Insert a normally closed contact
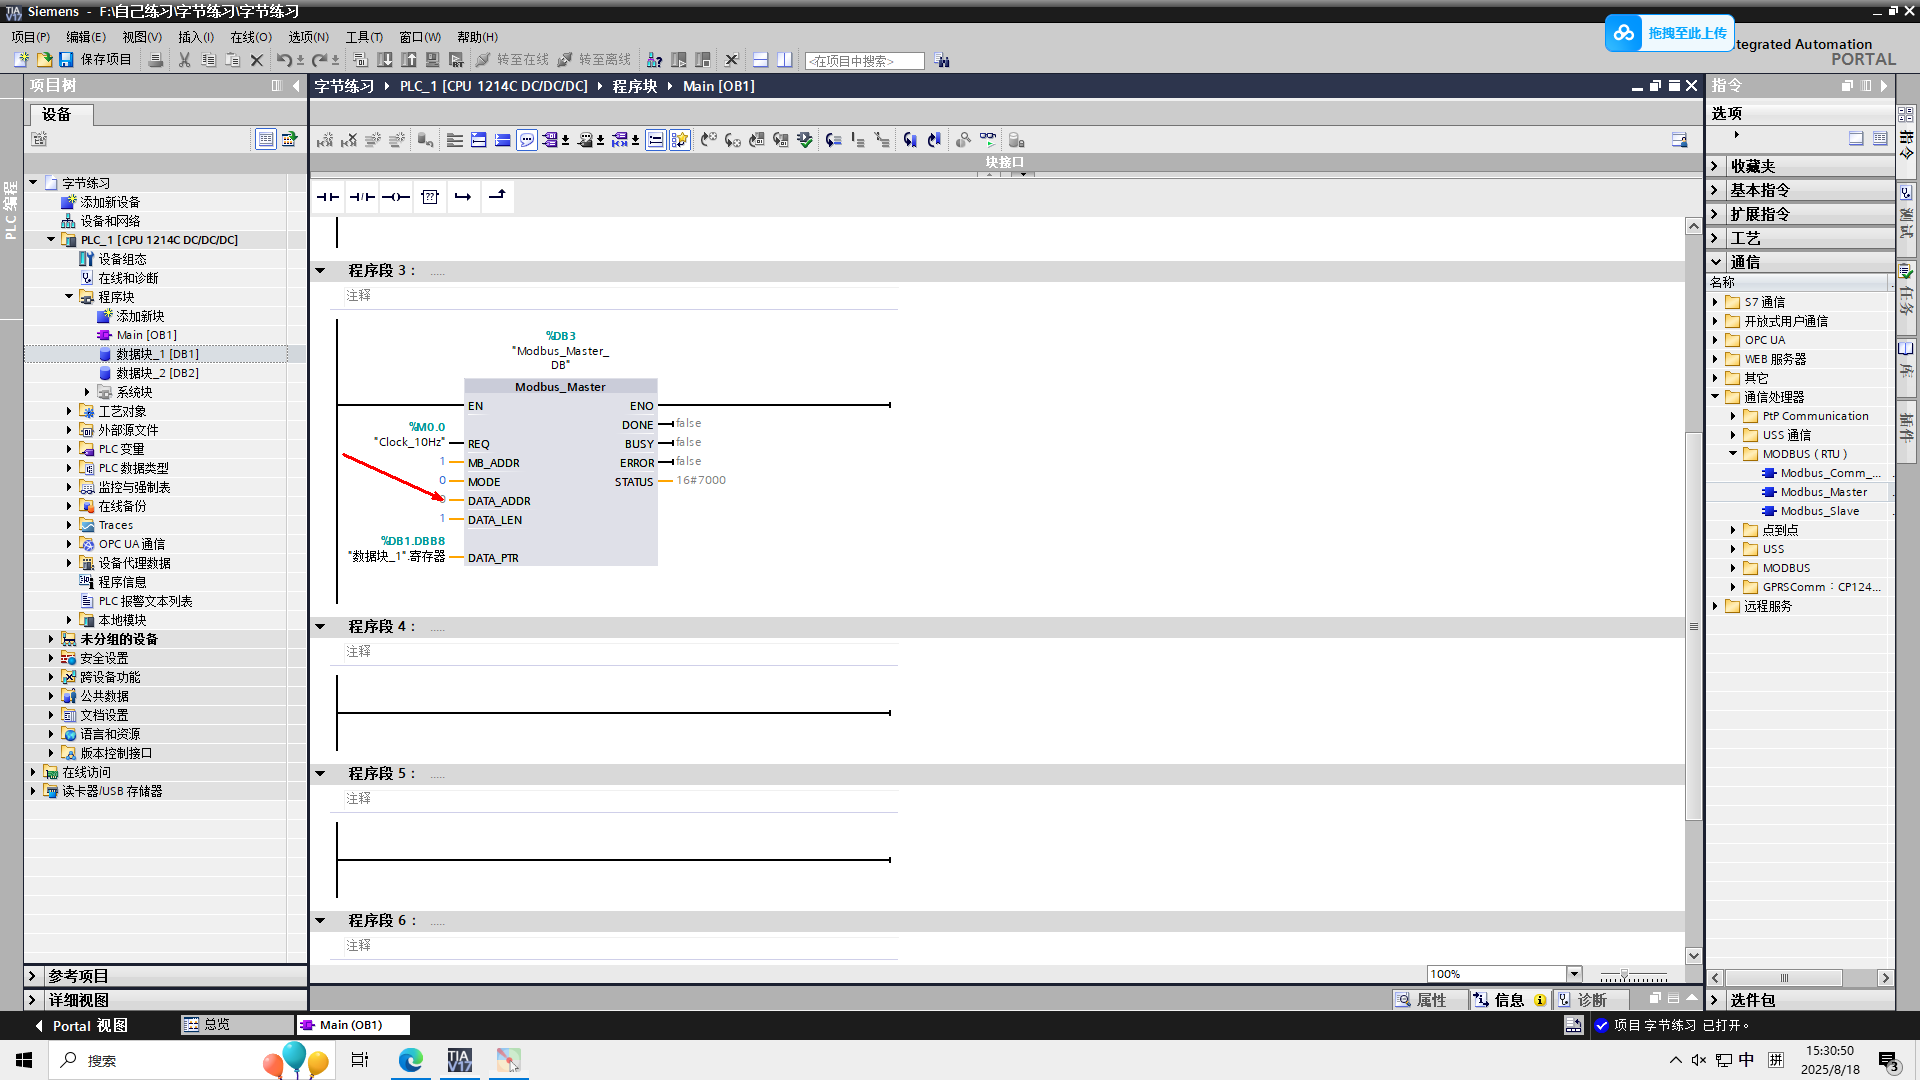The width and height of the screenshot is (1920, 1080). (x=361, y=197)
